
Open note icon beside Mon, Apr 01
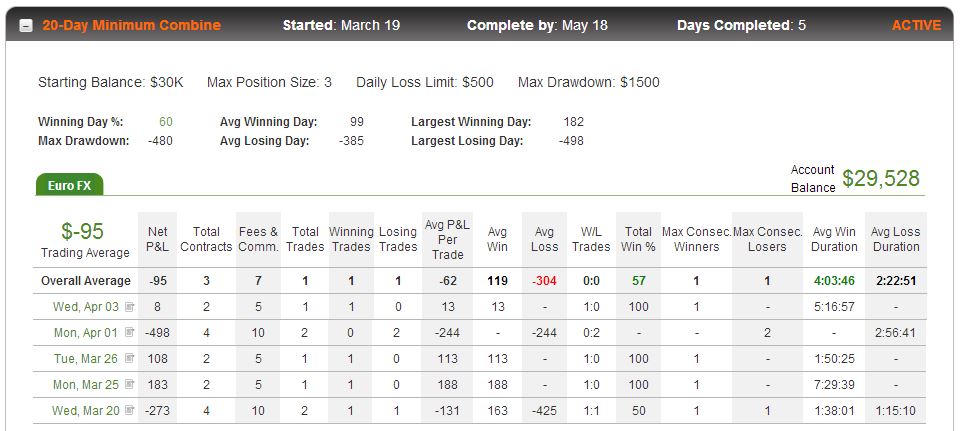coord(129,333)
